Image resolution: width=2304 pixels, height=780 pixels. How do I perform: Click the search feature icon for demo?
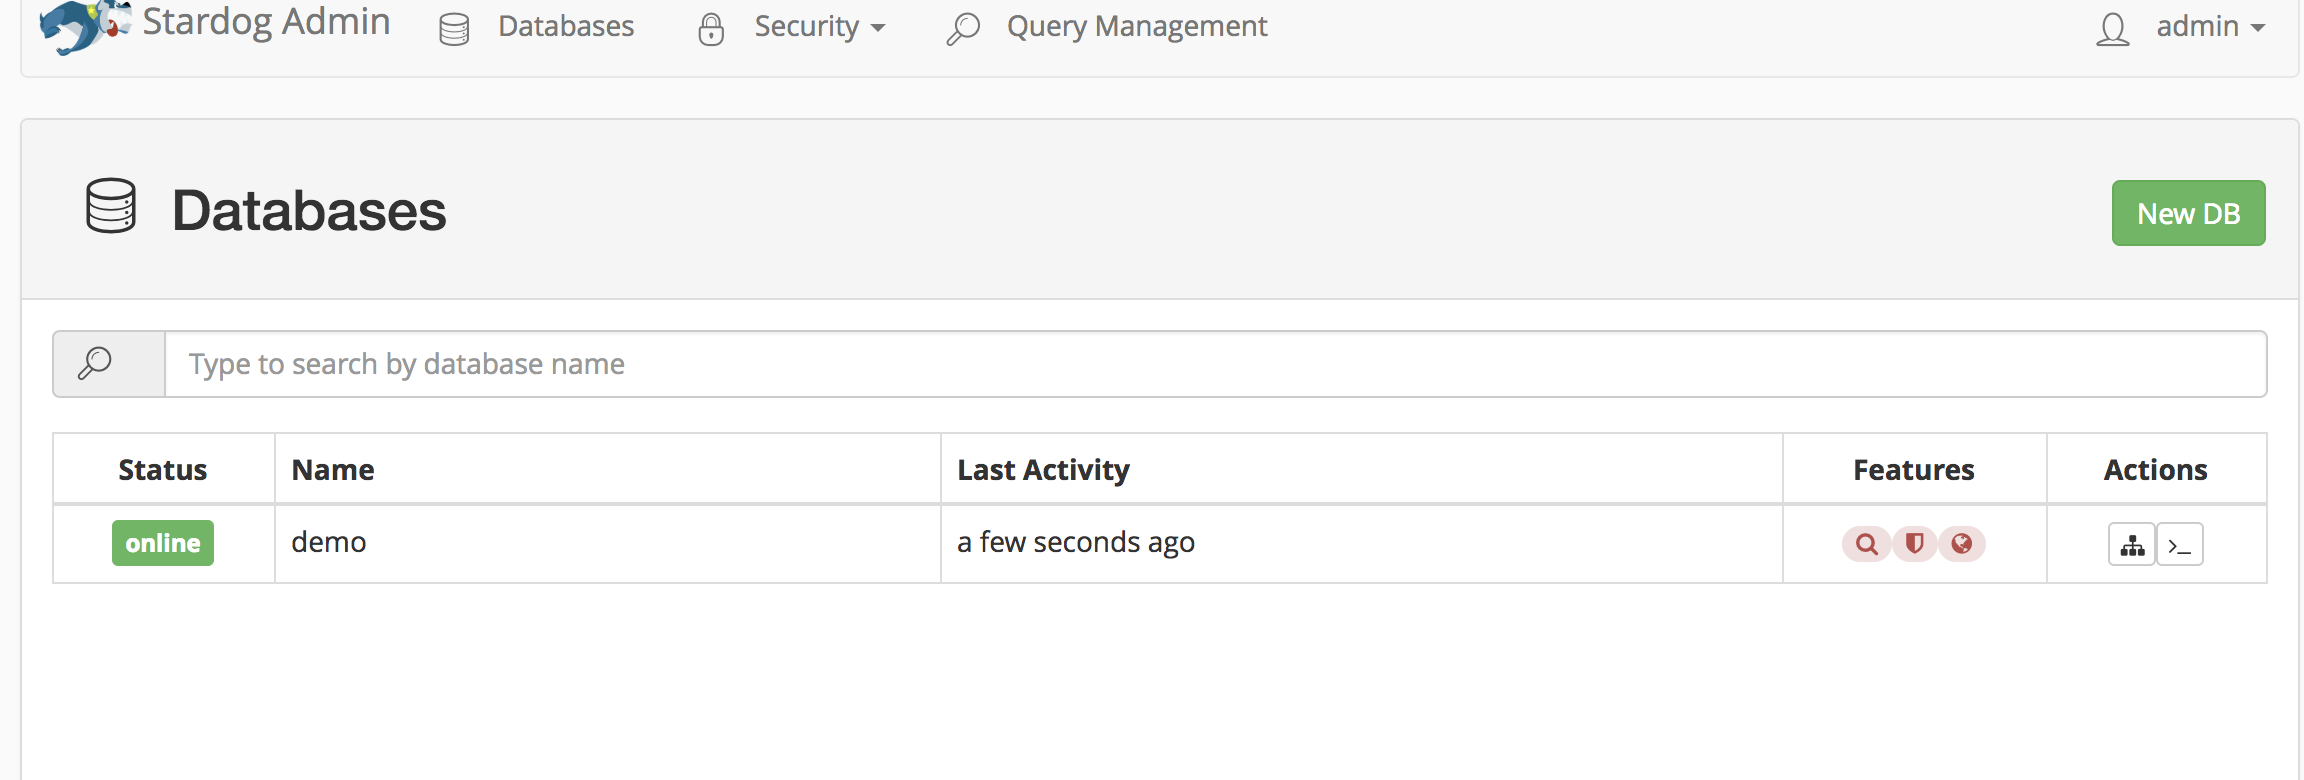[x=1866, y=544]
